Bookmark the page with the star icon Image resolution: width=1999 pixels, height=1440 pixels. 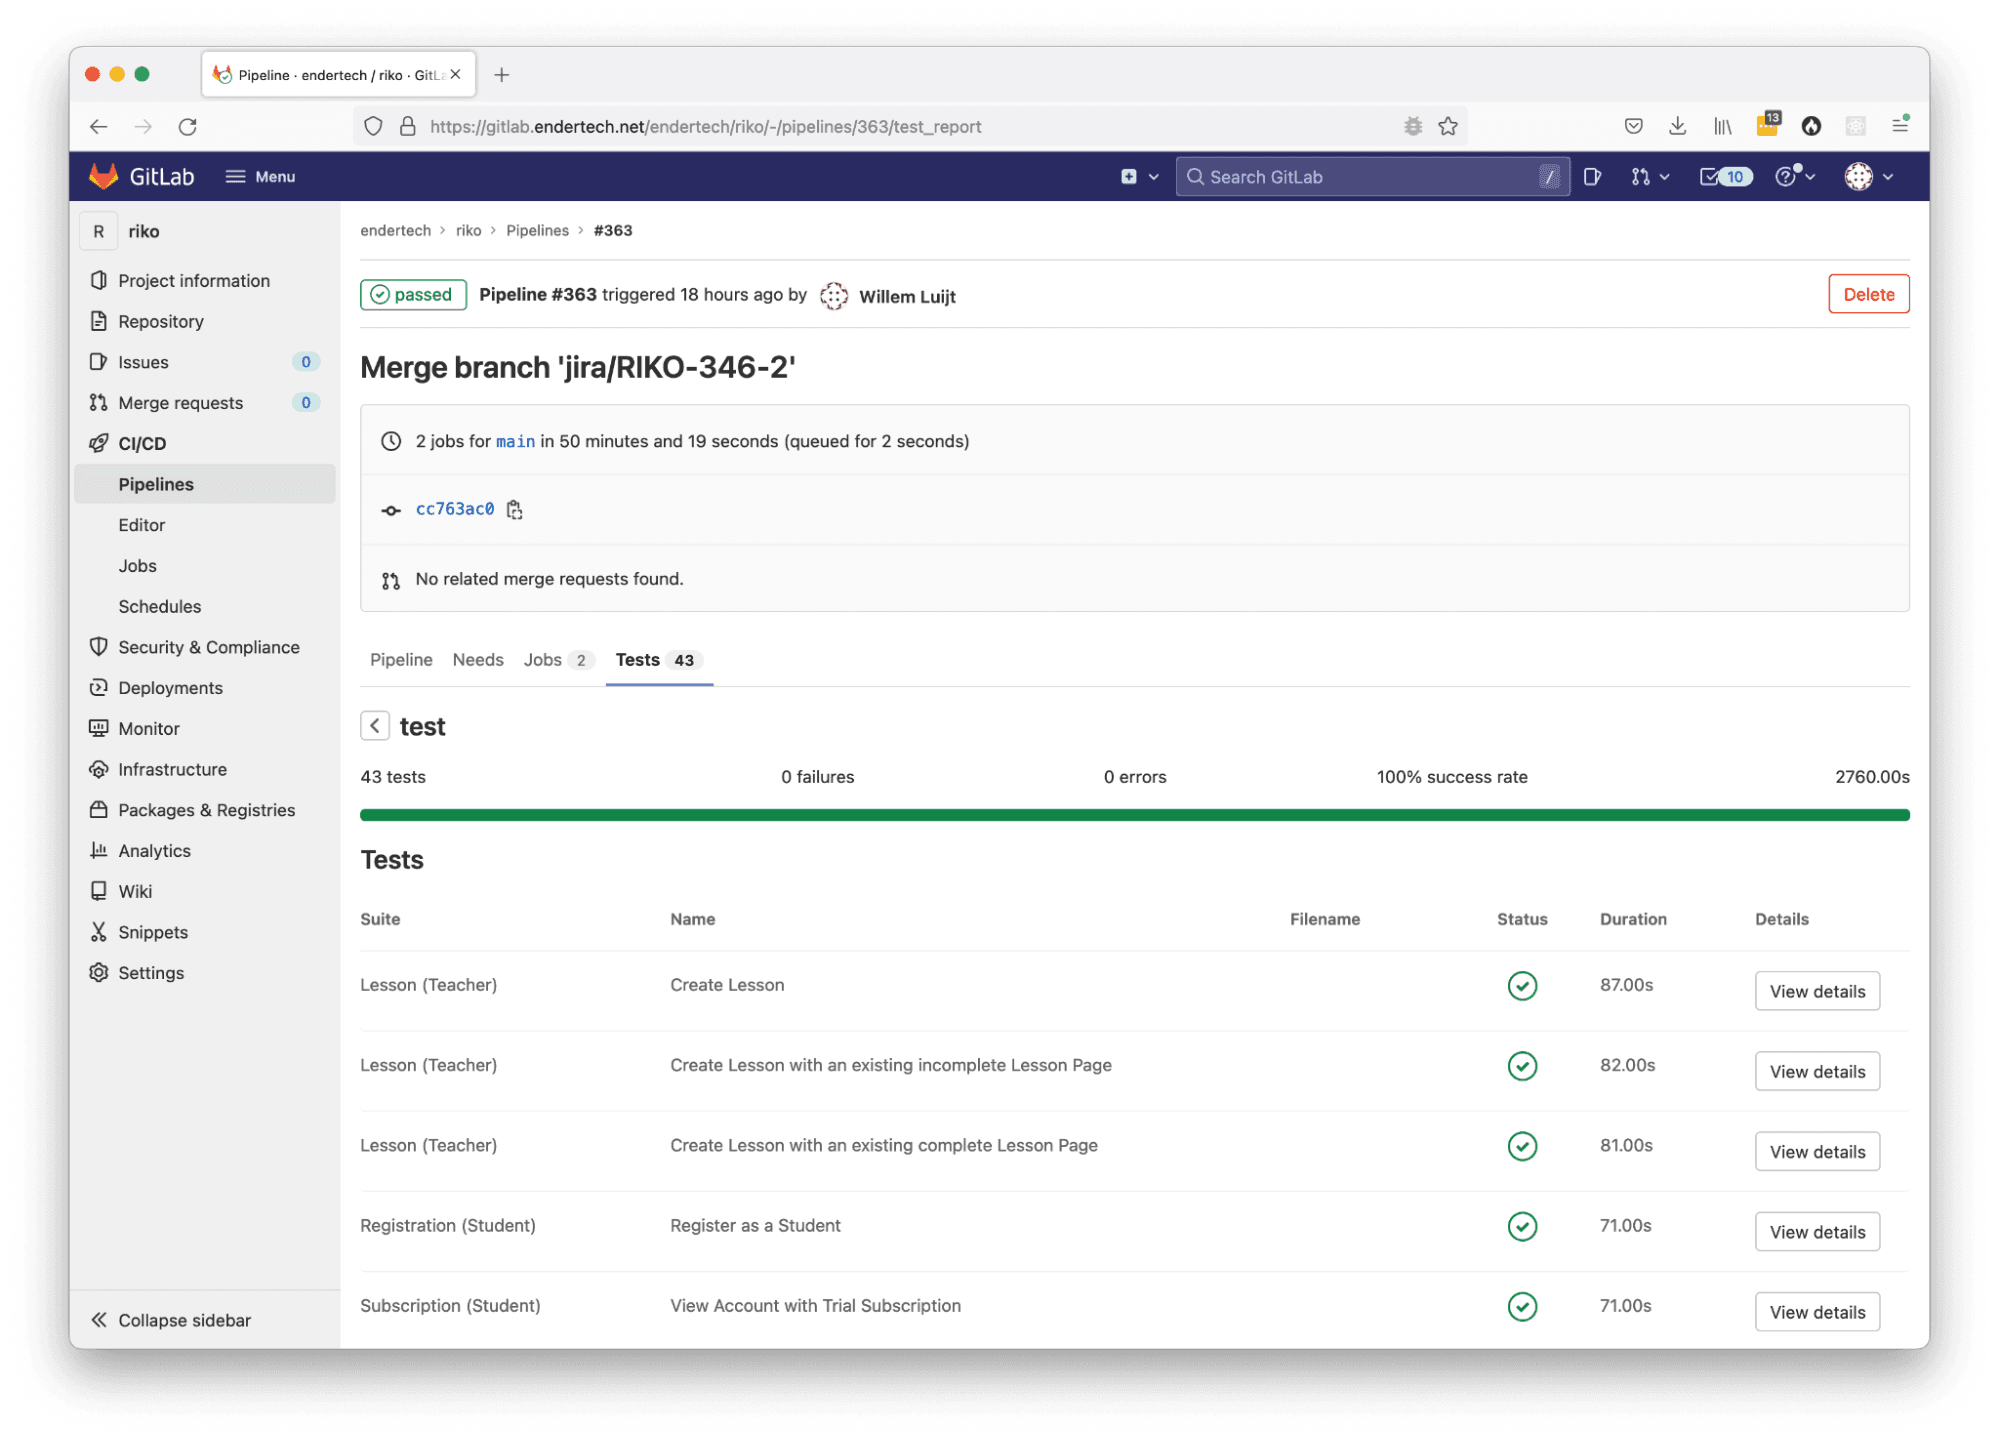1447,127
